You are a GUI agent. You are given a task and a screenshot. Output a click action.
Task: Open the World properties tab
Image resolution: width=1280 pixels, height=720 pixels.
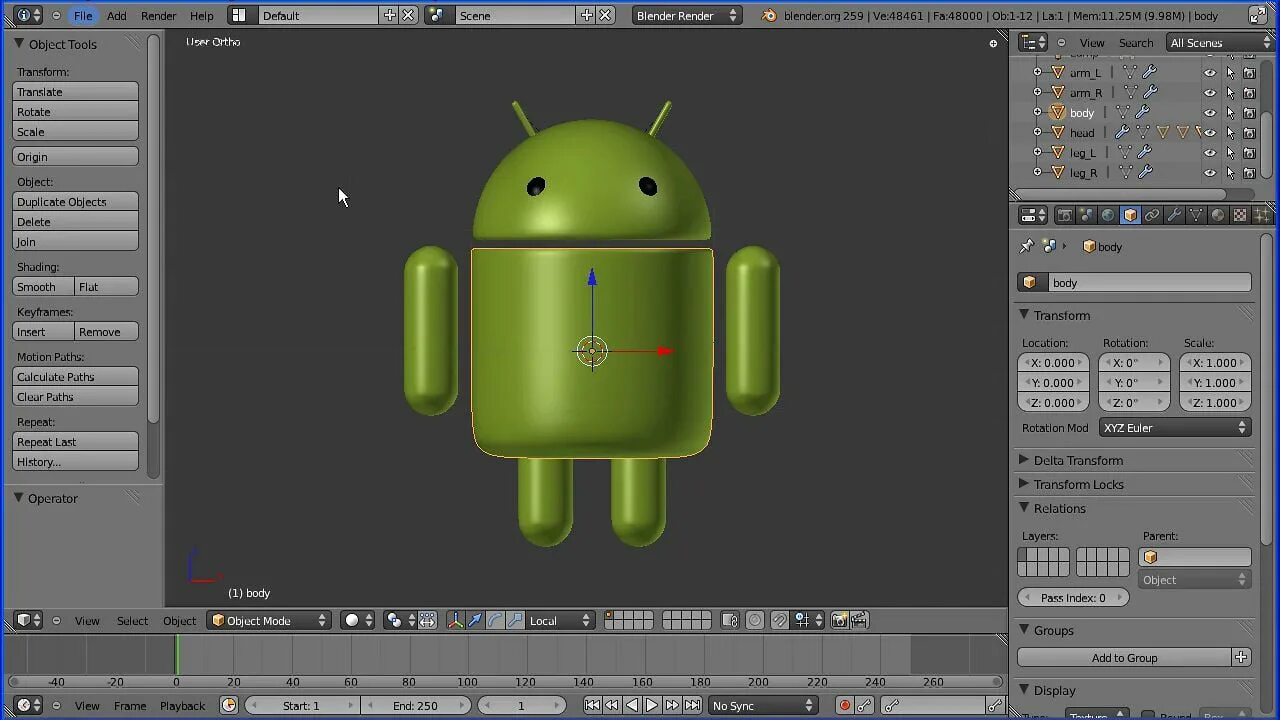coord(1108,215)
